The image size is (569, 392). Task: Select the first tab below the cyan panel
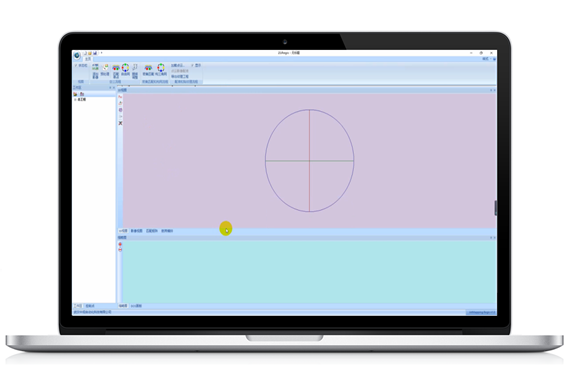123,306
